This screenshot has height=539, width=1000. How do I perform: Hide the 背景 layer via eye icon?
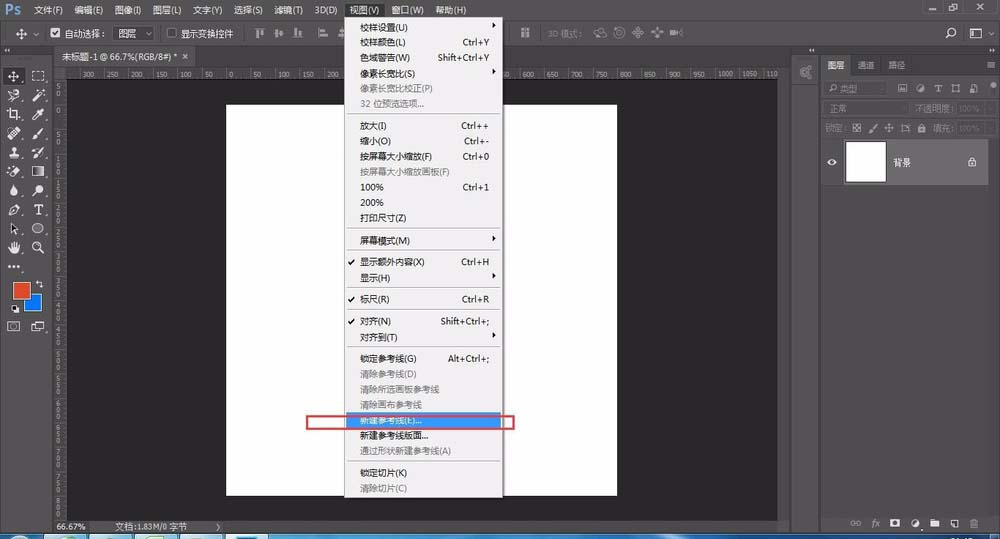(x=832, y=162)
